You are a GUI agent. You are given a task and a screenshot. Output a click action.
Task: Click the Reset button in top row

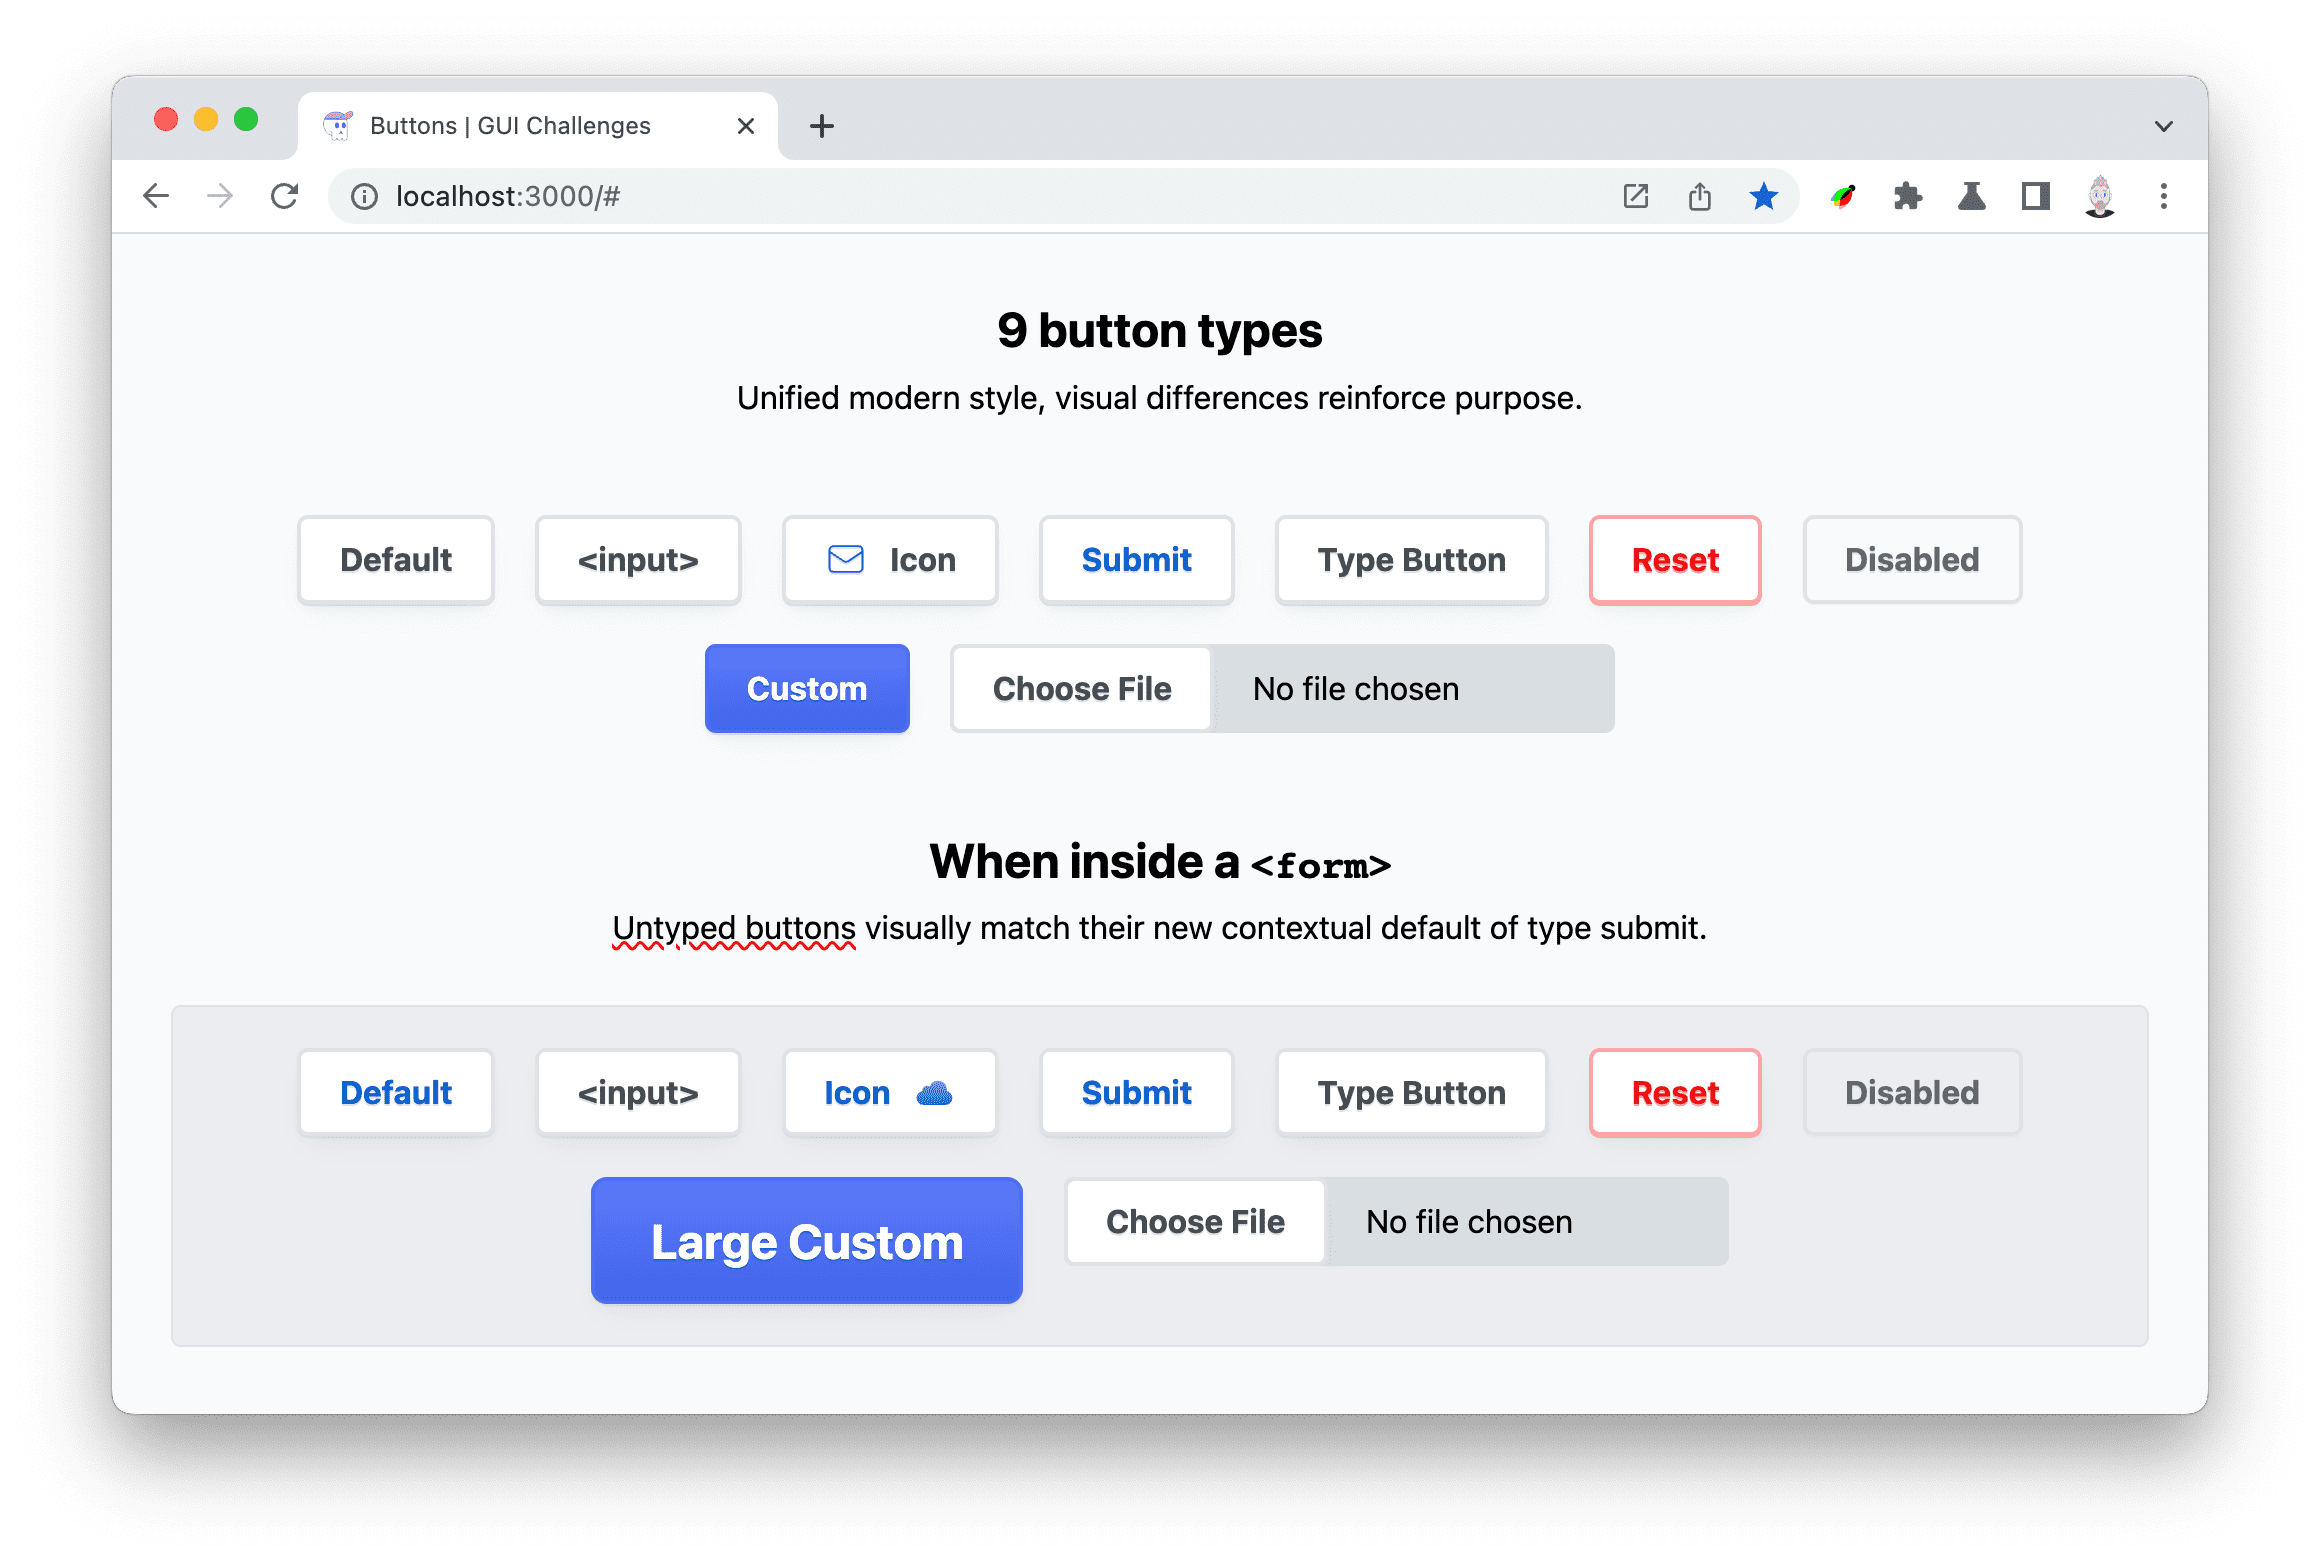pyautogui.click(x=1672, y=560)
